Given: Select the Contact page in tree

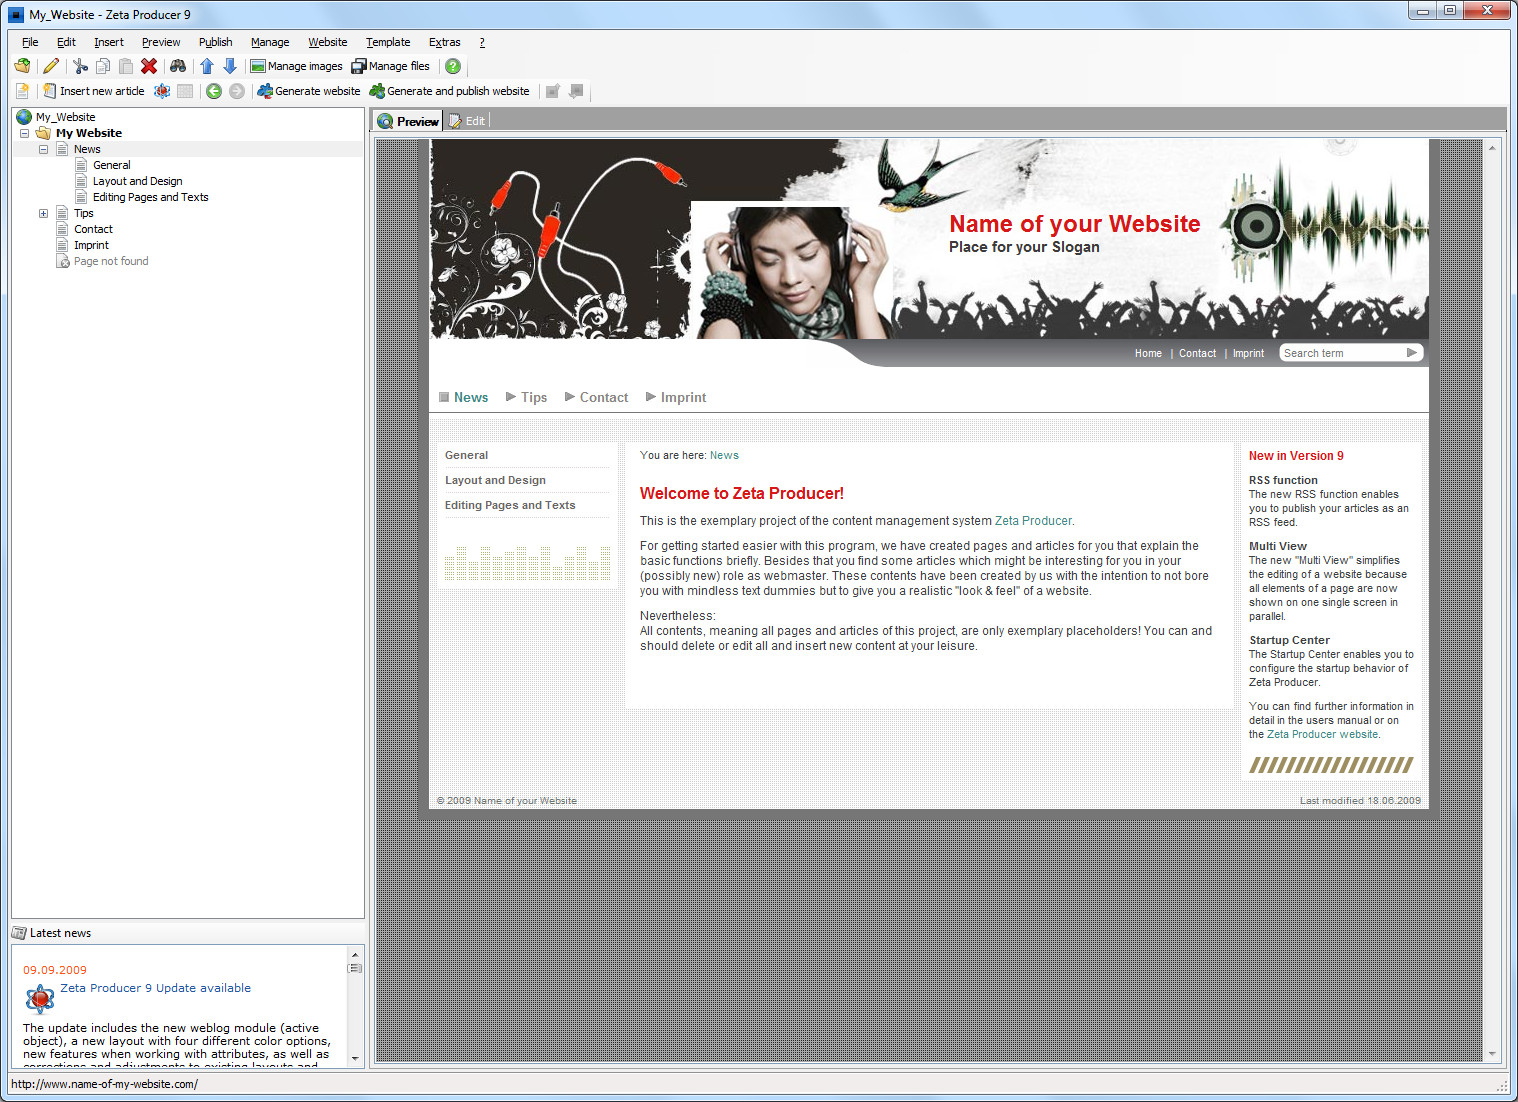Looking at the screenshot, I should (x=93, y=229).
